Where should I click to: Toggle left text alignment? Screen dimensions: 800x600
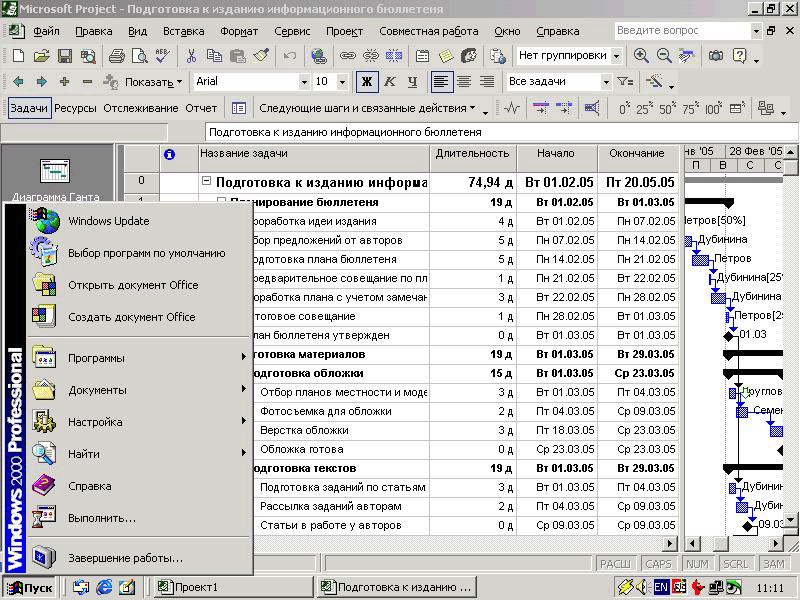(441, 82)
